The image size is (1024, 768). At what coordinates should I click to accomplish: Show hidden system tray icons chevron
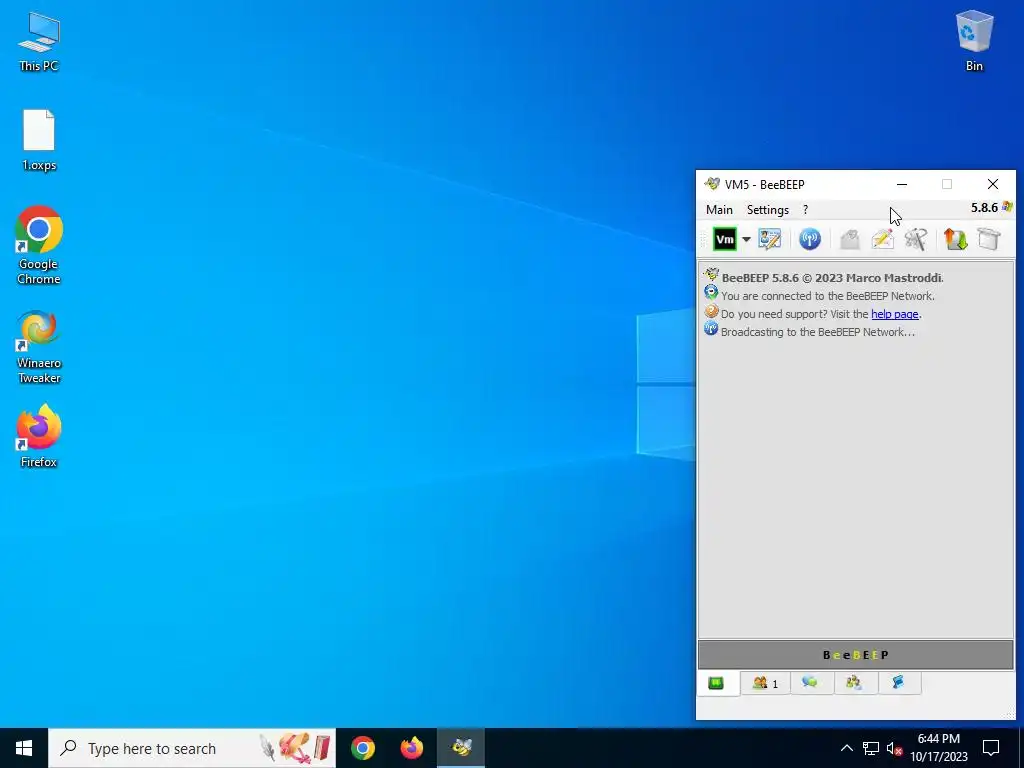[x=846, y=748]
